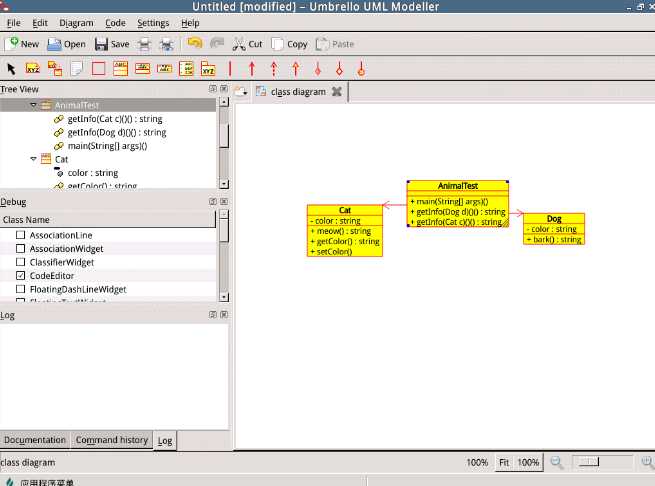
Task: Click the Undo arrow icon
Action: pyautogui.click(x=195, y=43)
